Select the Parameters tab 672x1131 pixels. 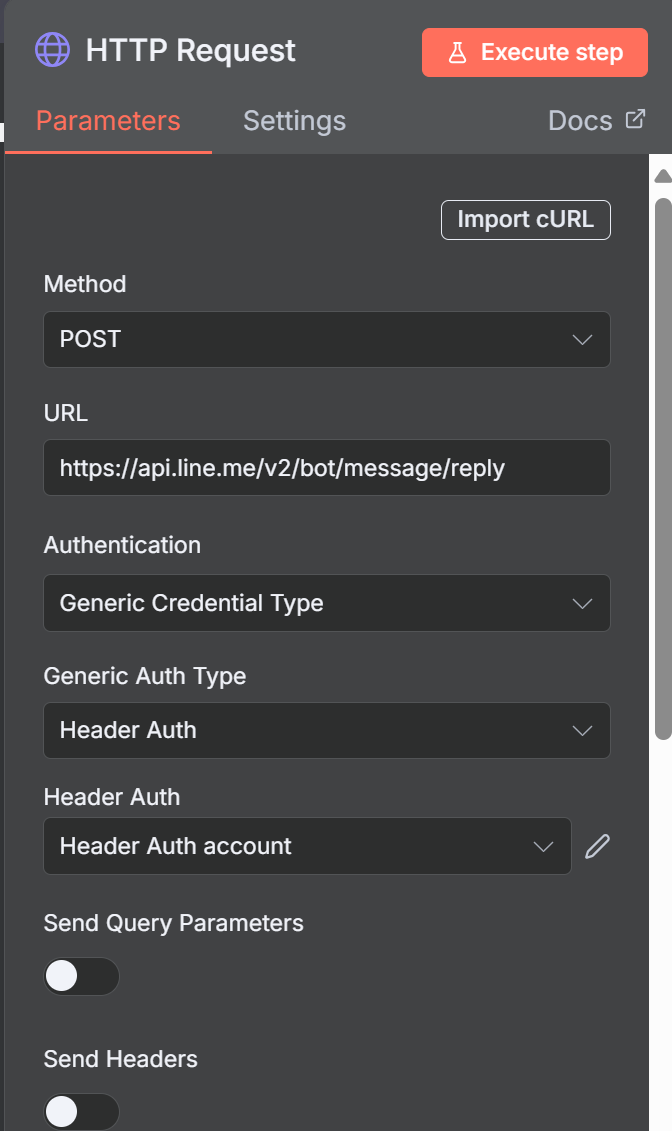(108, 121)
